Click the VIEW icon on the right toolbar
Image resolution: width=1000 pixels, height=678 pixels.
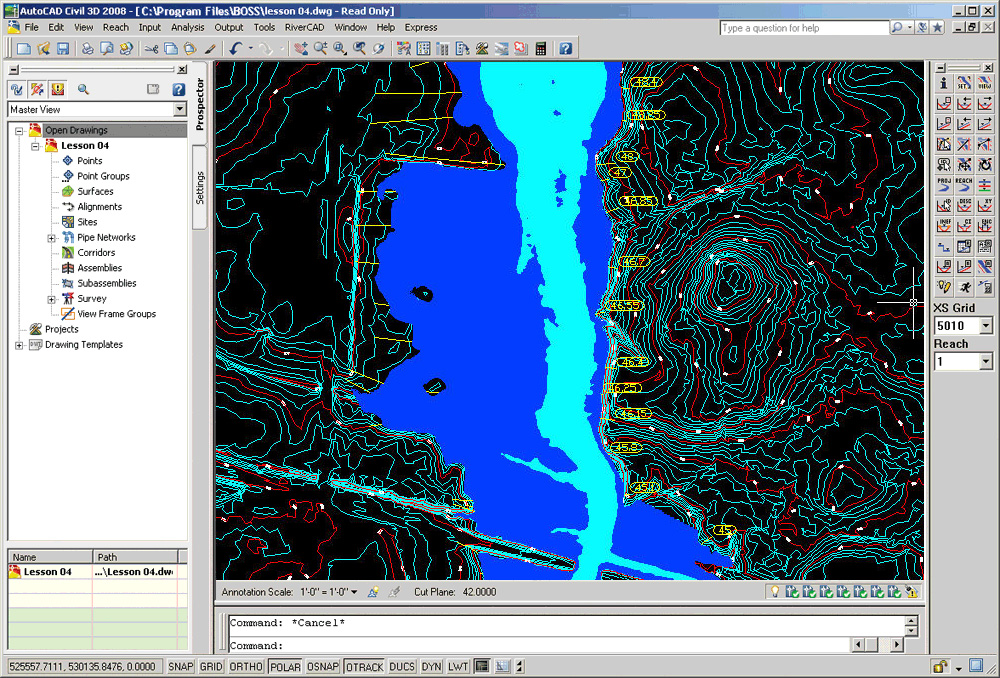[x=983, y=81]
